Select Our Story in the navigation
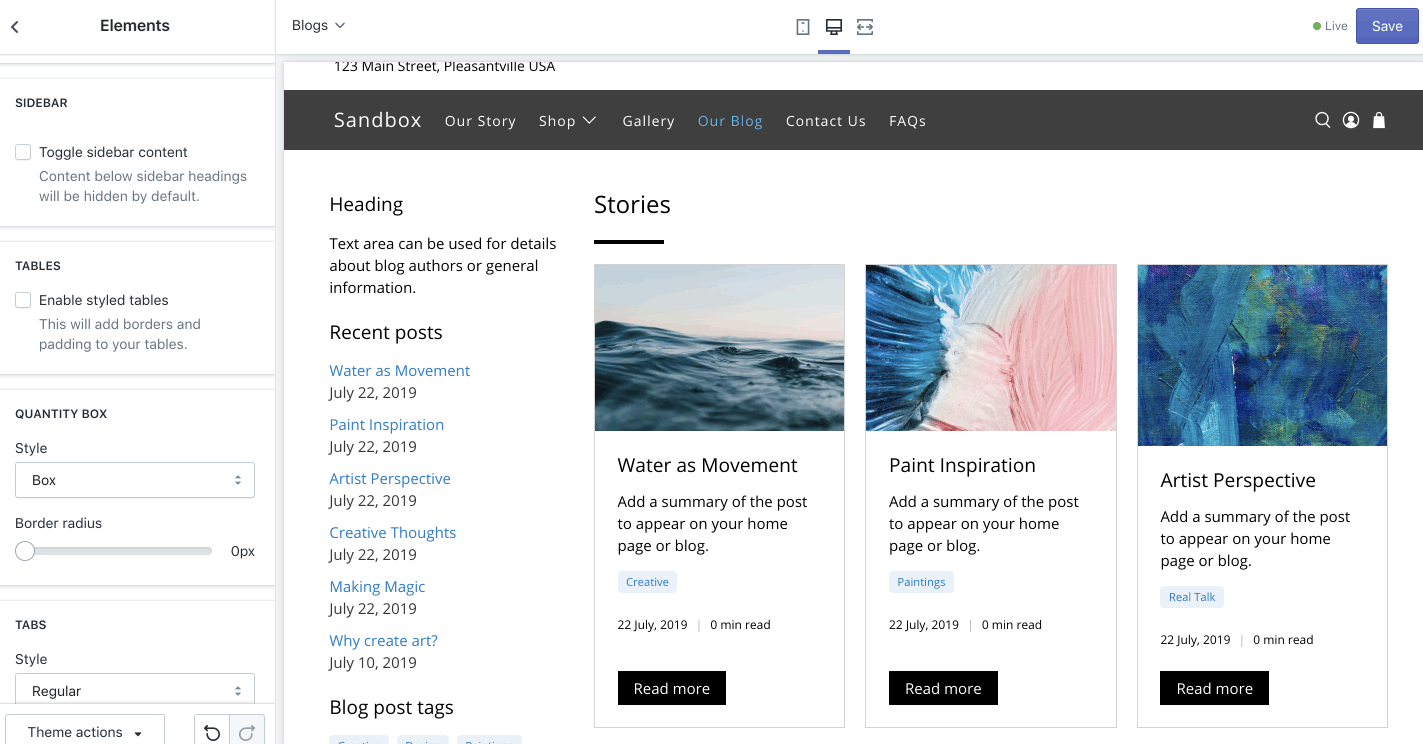Image resolution: width=1423 pixels, height=744 pixels. (480, 120)
